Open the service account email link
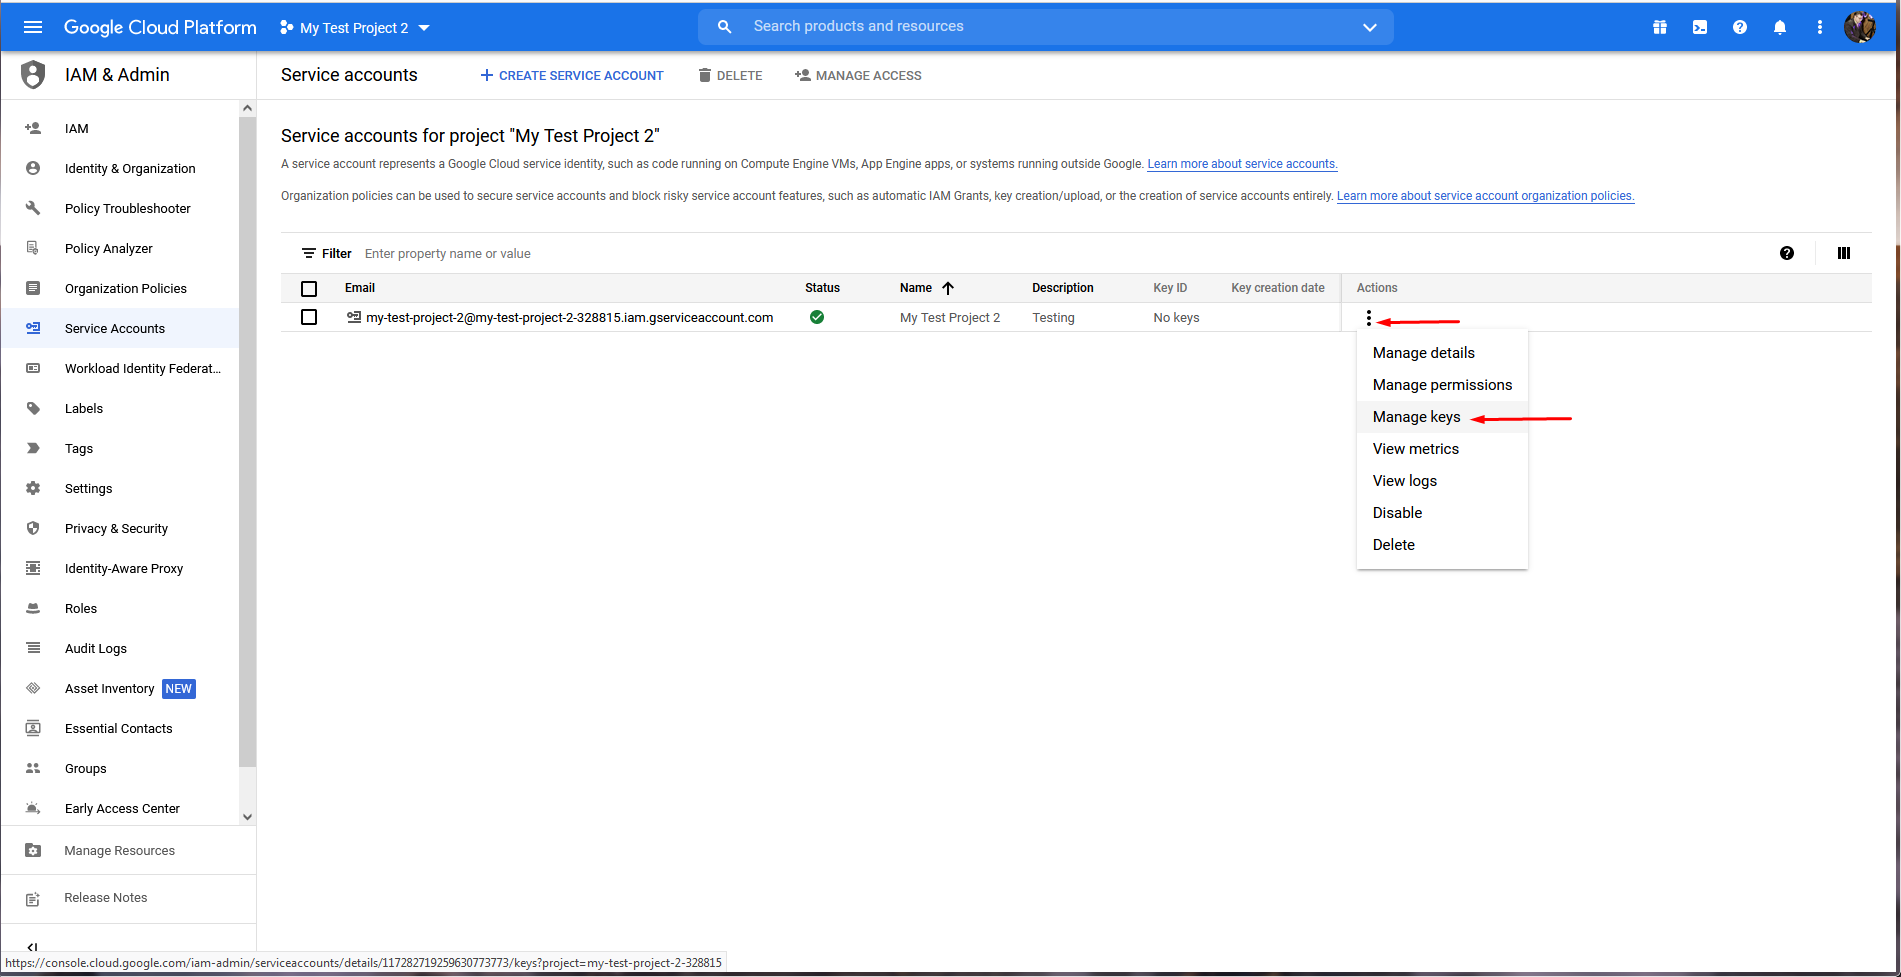 570,318
